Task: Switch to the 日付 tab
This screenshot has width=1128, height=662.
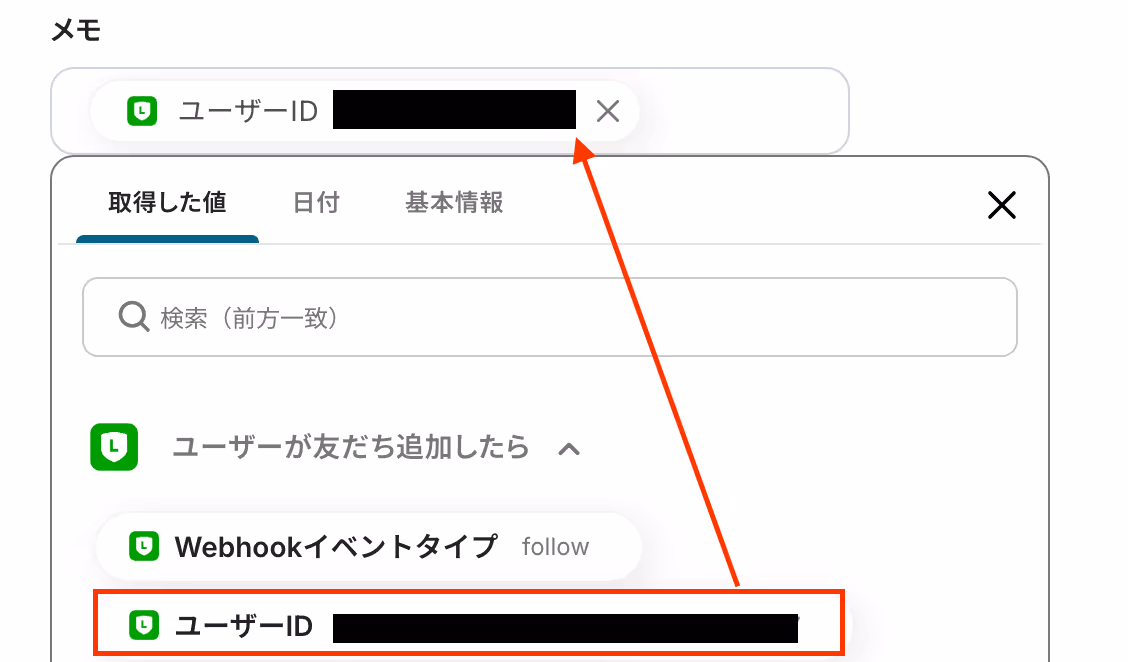Action: (316, 203)
